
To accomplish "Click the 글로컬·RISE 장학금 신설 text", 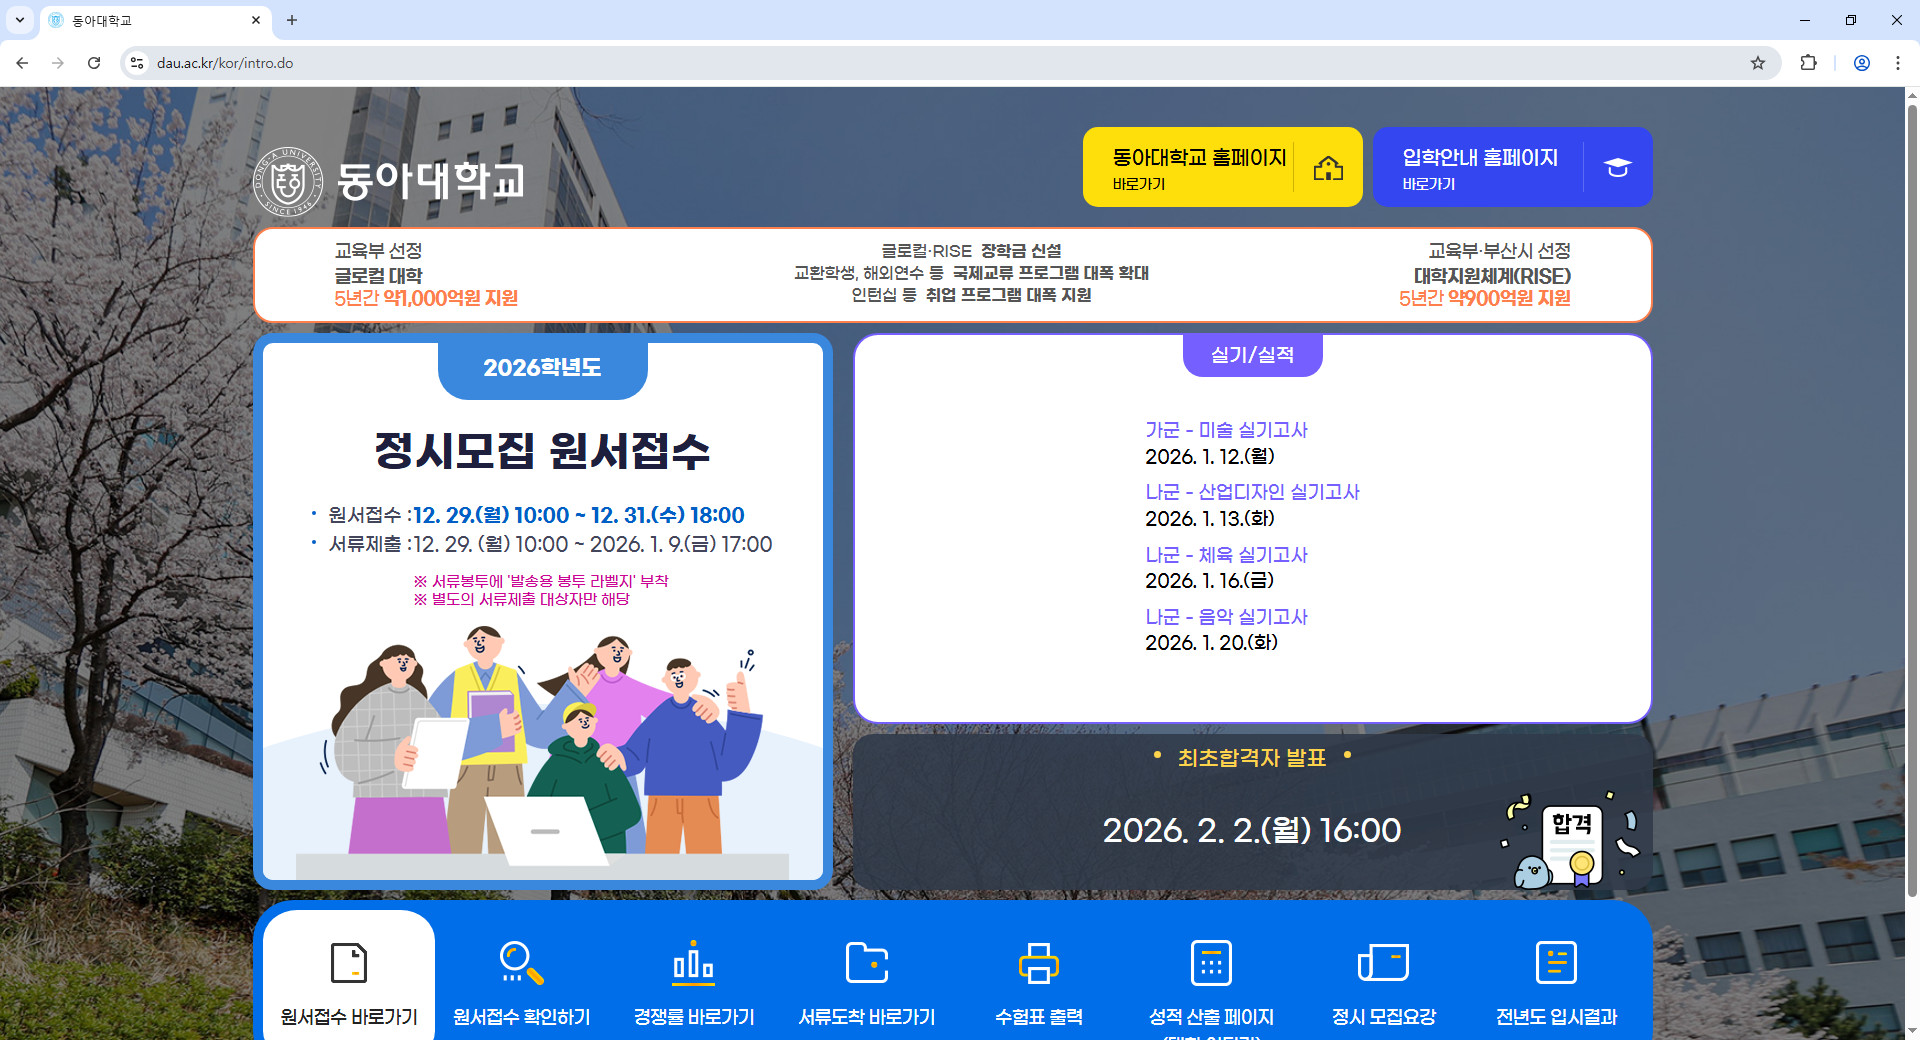I will point(971,251).
